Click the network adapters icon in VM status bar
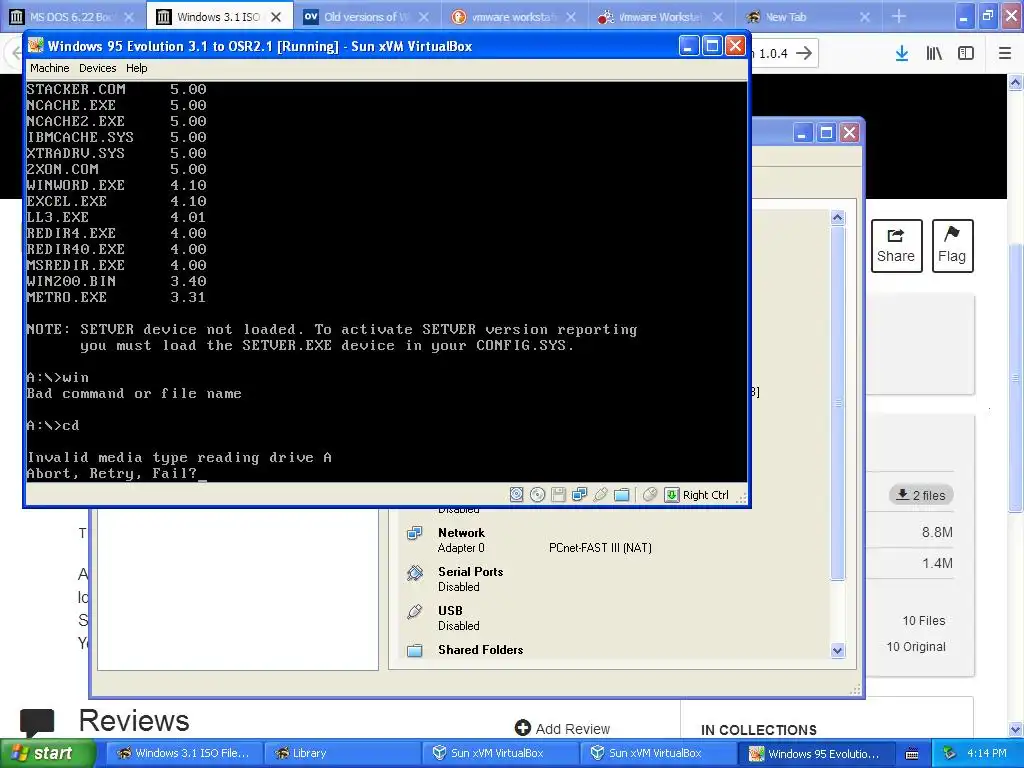1024x768 pixels. pyautogui.click(x=579, y=495)
